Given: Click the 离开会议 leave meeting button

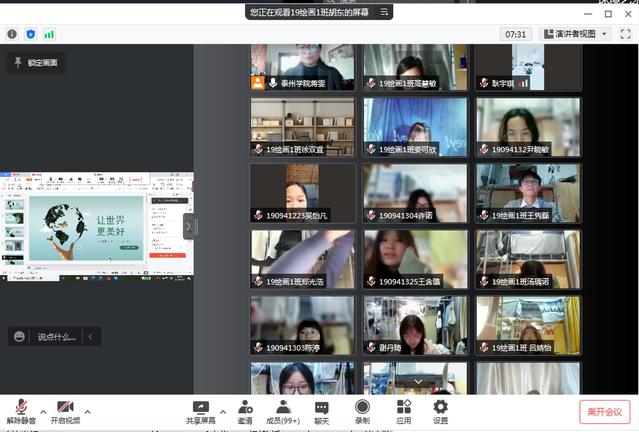Looking at the screenshot, I should click(x=604, y=411).
